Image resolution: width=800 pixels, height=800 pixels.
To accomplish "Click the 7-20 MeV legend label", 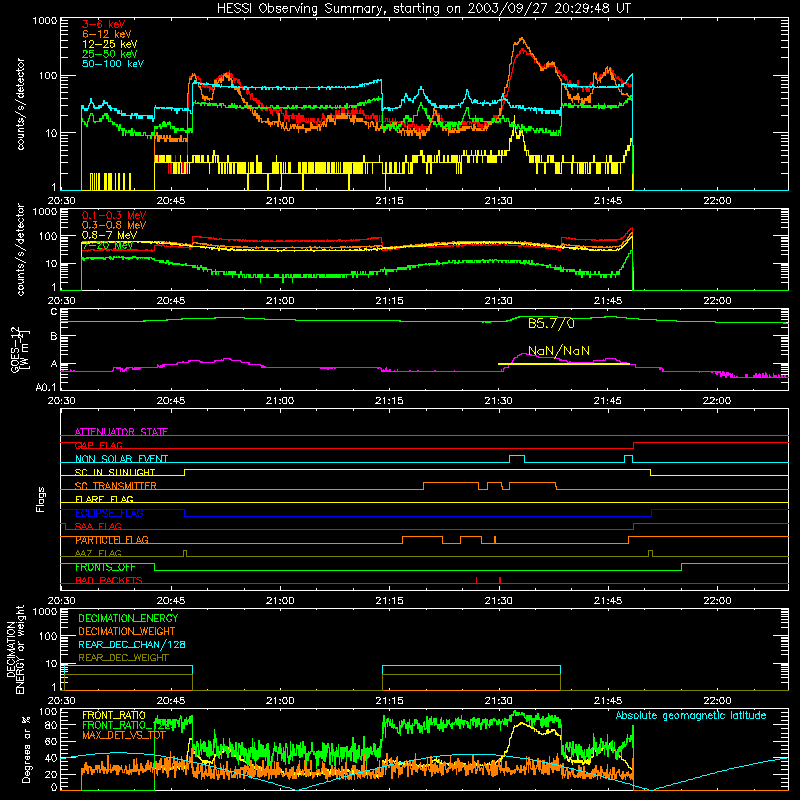I will pyautogui.click(x=108, y=245).
